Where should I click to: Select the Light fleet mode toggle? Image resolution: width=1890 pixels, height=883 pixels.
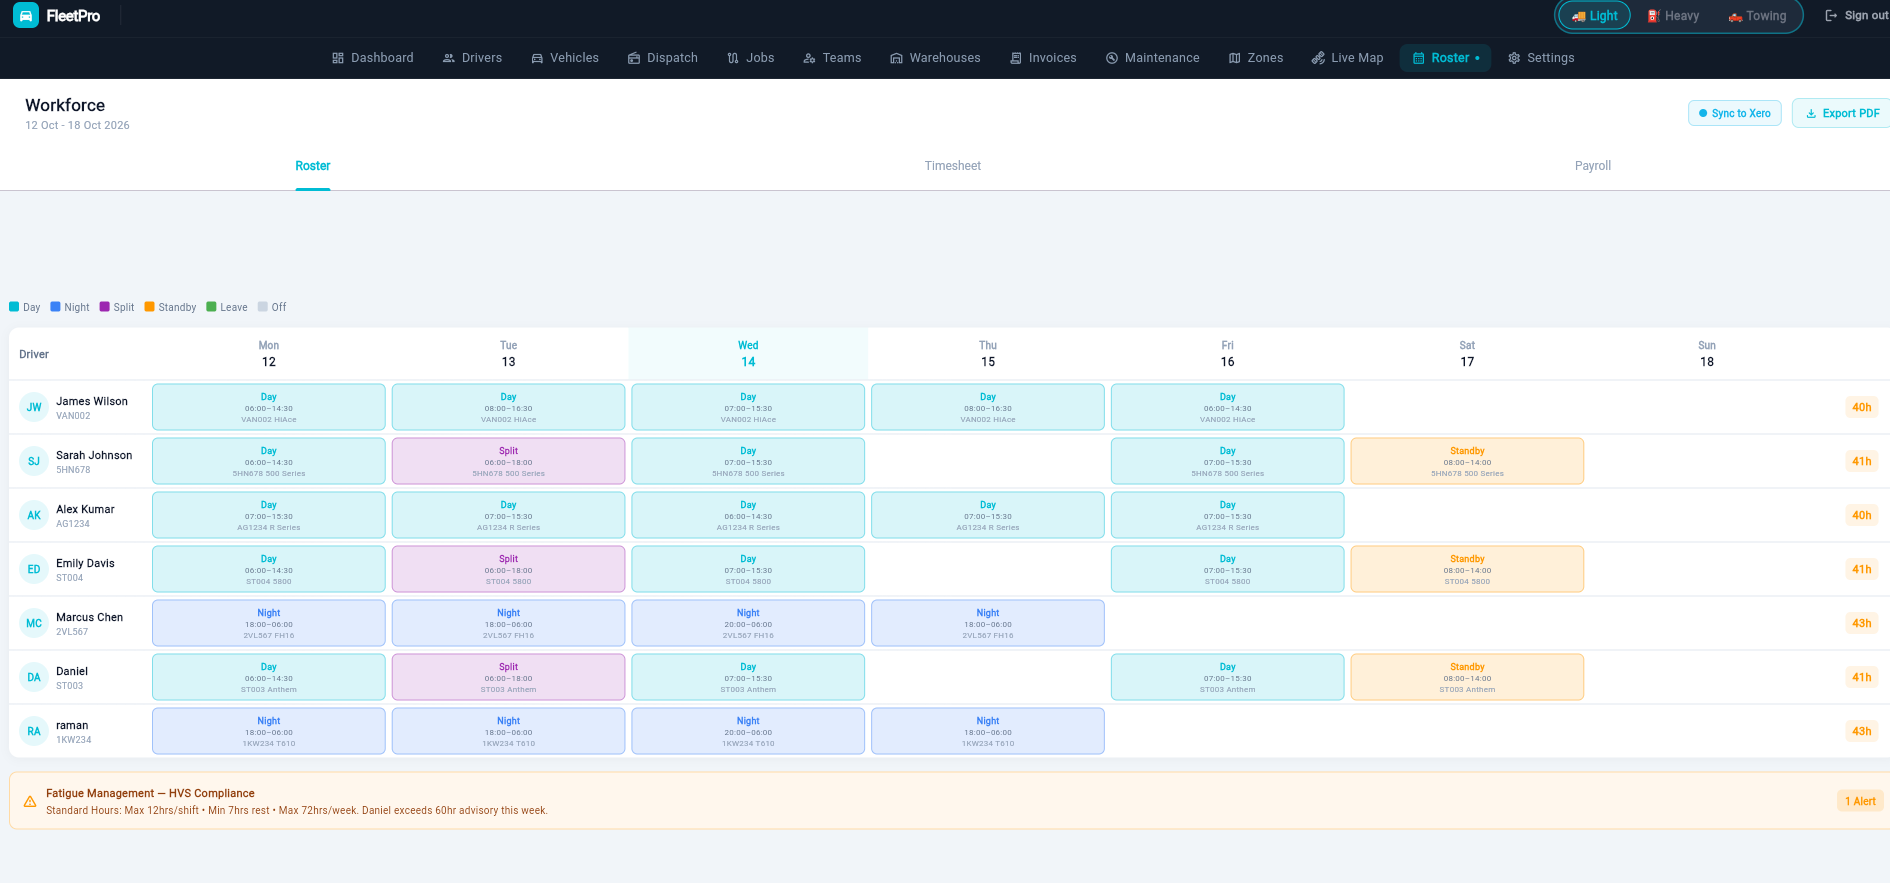click(x=1594, y=16)
